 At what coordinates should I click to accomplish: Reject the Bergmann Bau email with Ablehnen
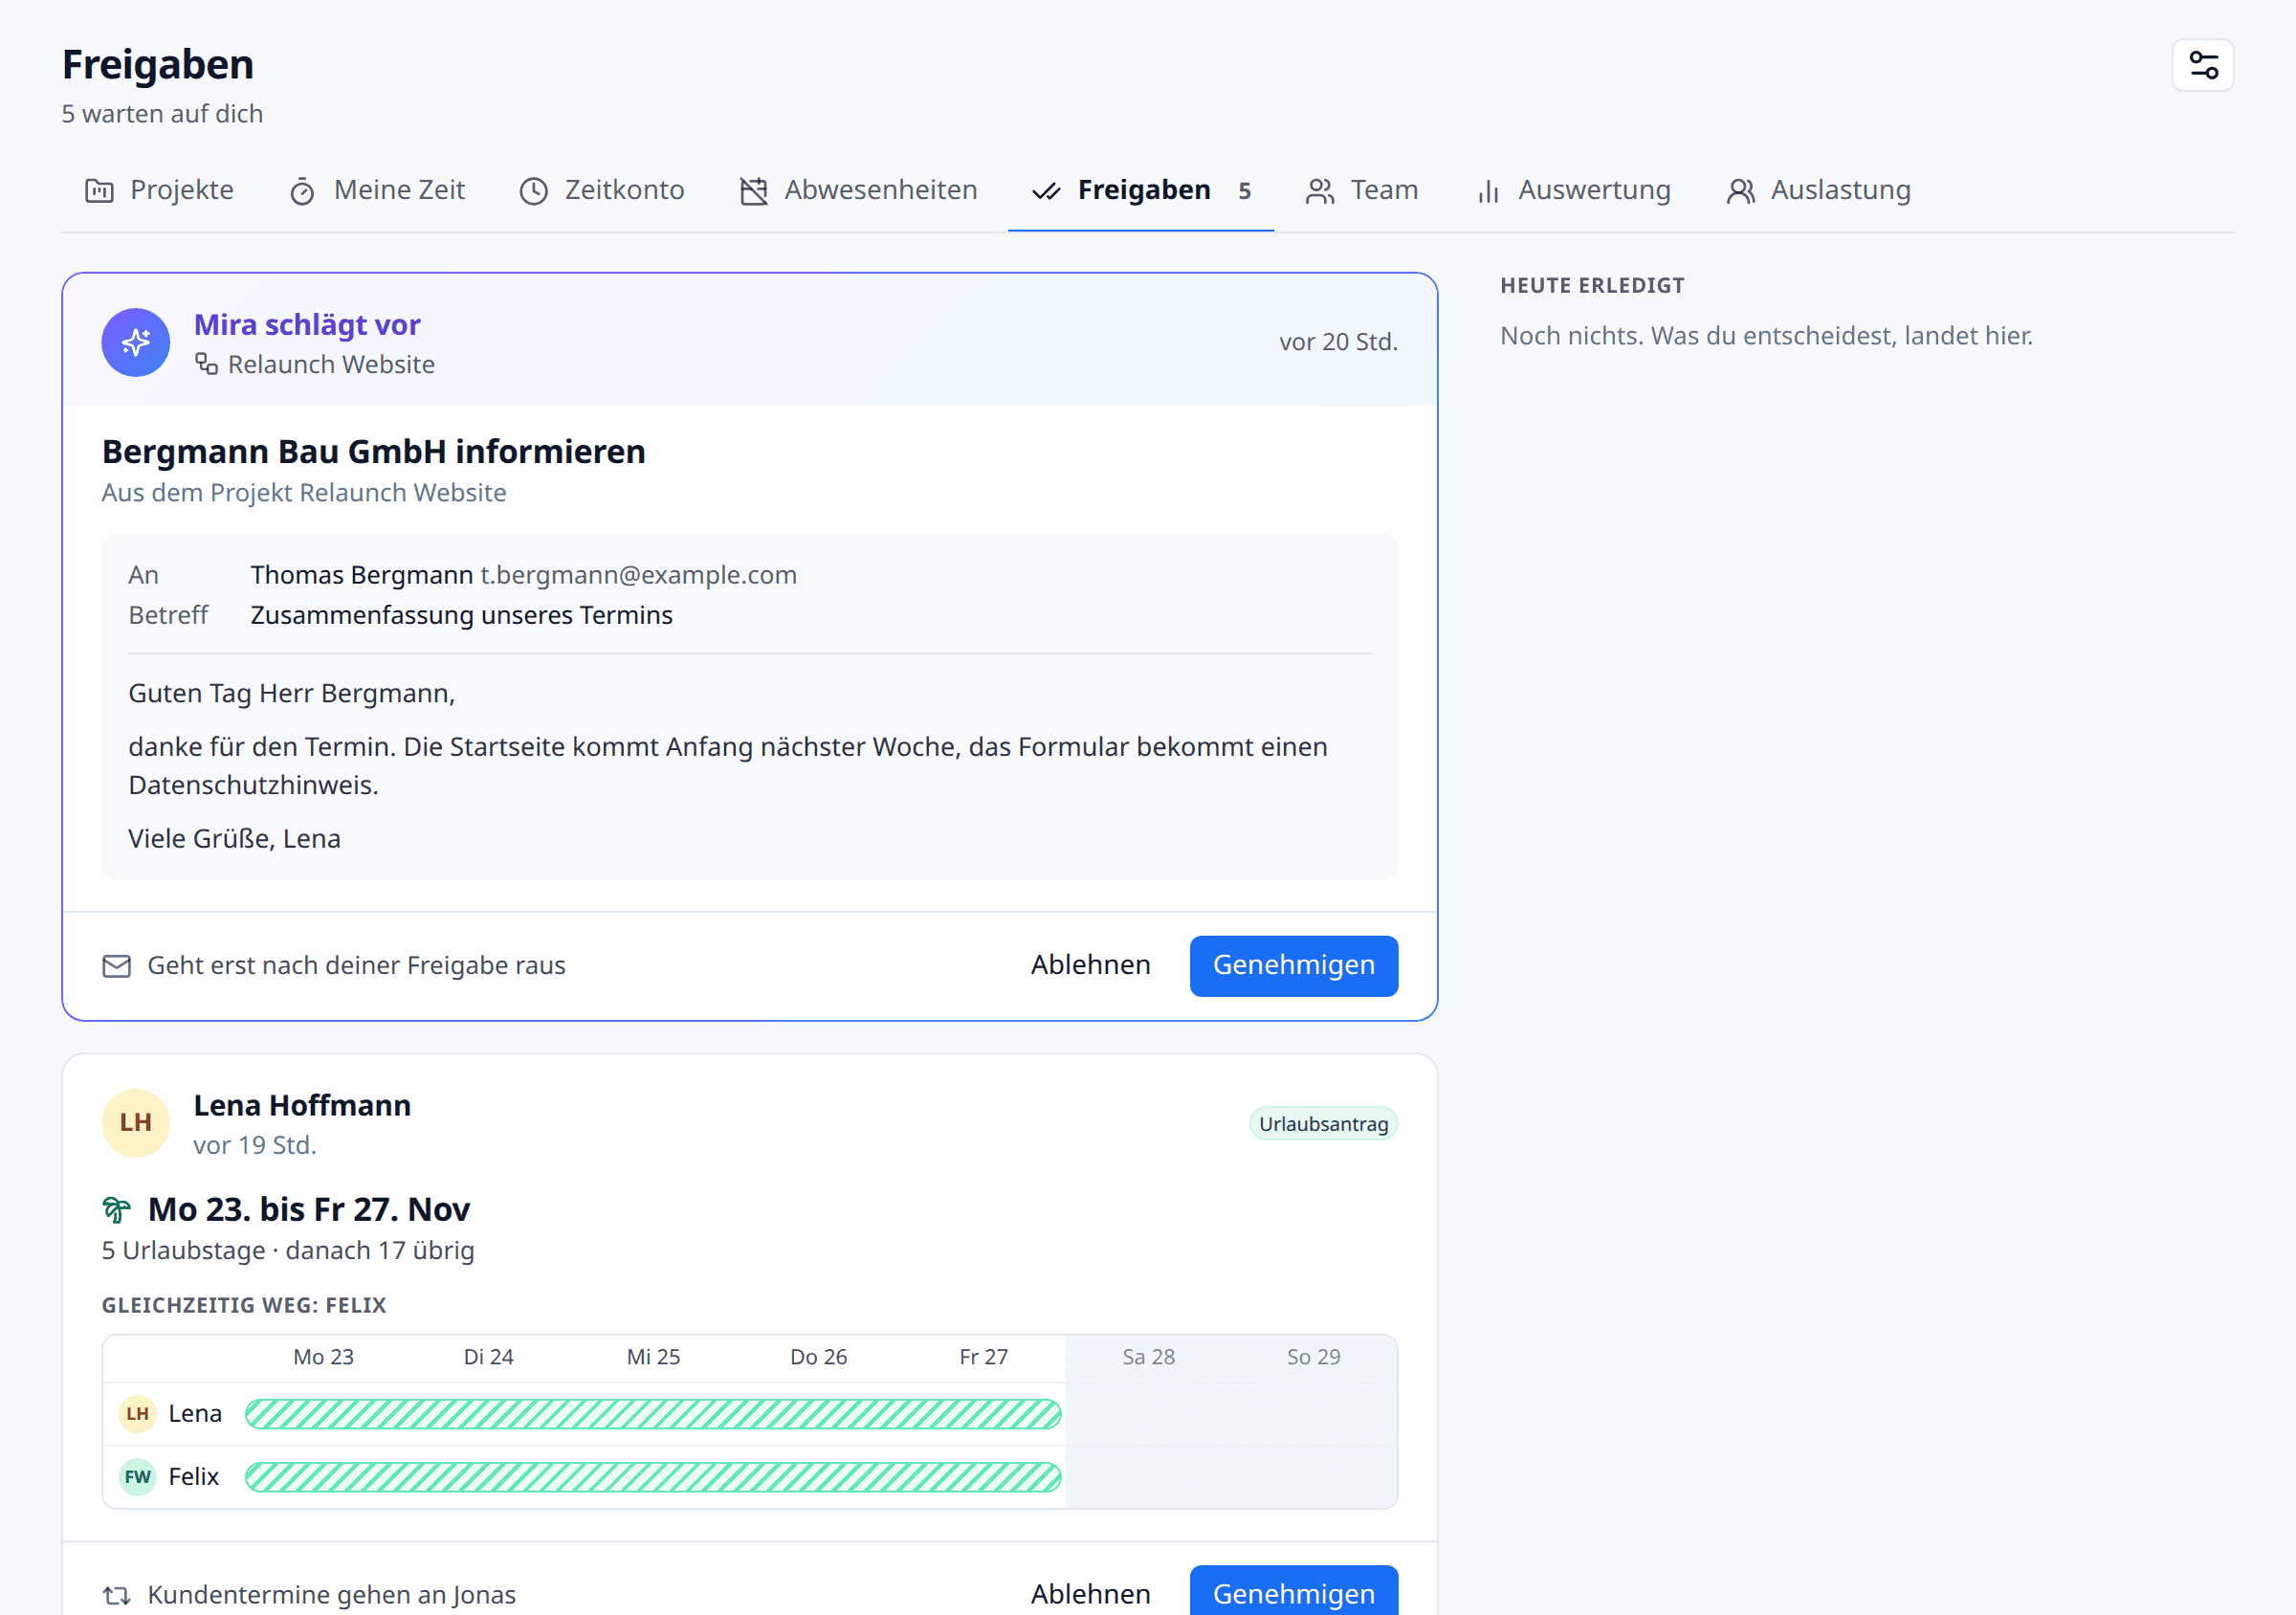(x=1090, y=965)
